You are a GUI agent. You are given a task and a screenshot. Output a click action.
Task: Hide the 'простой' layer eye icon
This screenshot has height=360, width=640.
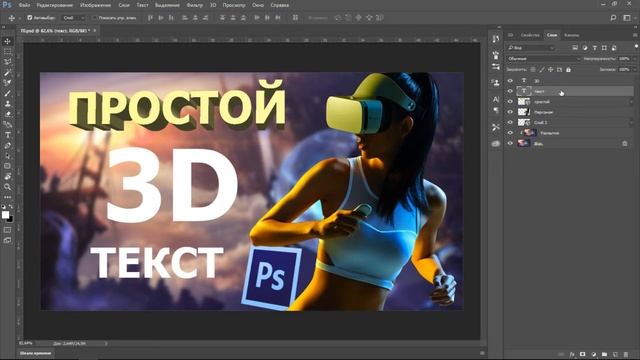(510, 102)
